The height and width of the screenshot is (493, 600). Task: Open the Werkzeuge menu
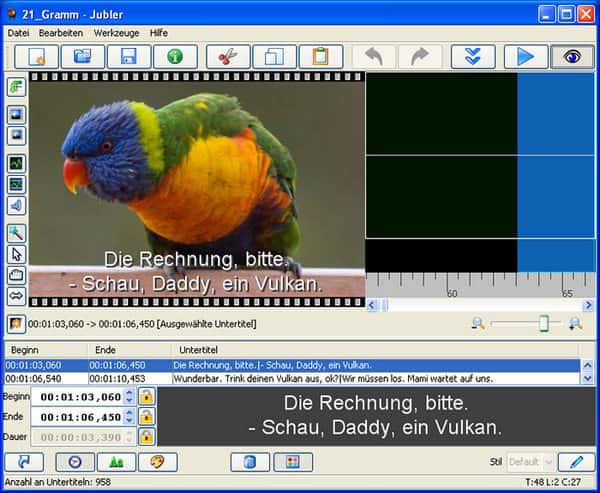pos(116,33)
